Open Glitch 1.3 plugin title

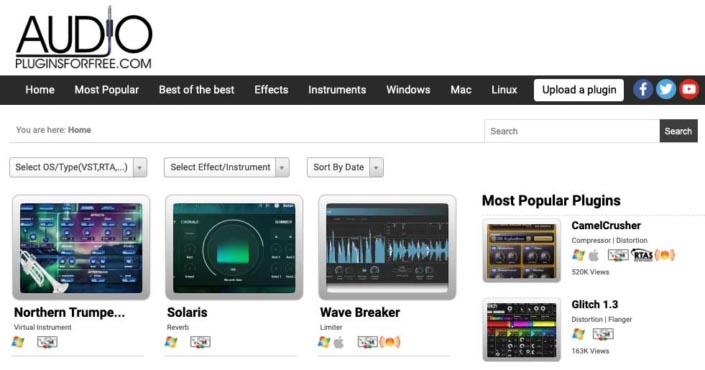(594, 304)
